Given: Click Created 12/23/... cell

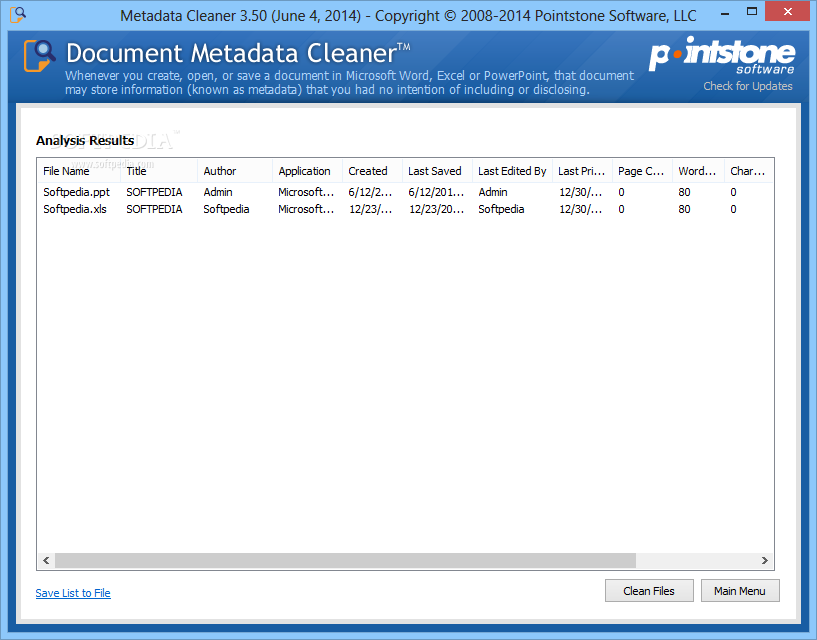Looking at the screenshot, I should click(x=371, y=210).
